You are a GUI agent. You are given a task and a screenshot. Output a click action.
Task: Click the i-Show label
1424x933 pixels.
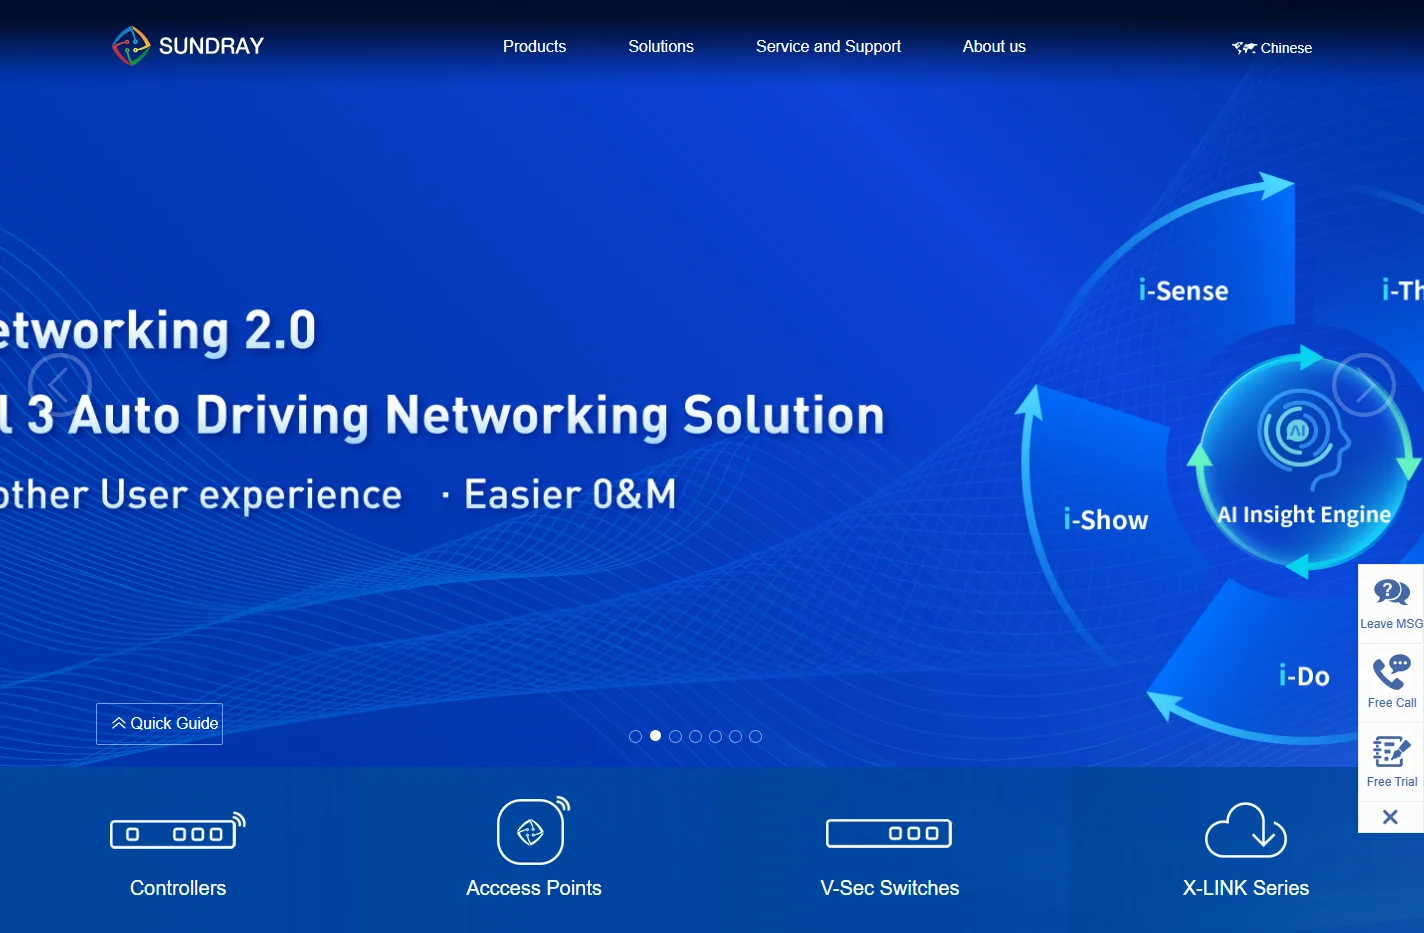coord(1106,520)
